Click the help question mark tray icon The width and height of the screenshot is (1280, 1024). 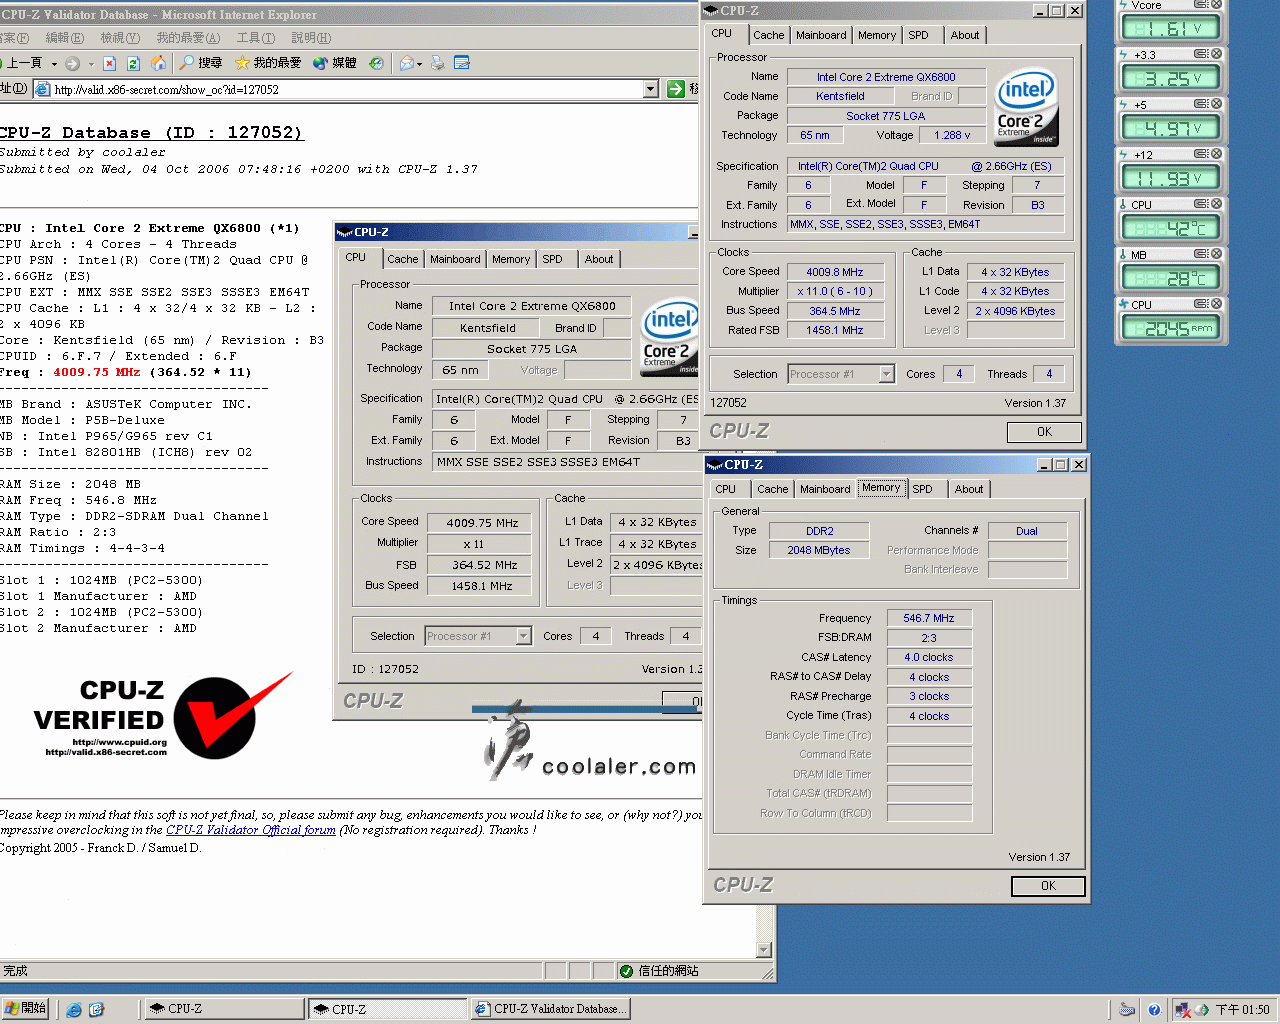click(1154, 1010)
